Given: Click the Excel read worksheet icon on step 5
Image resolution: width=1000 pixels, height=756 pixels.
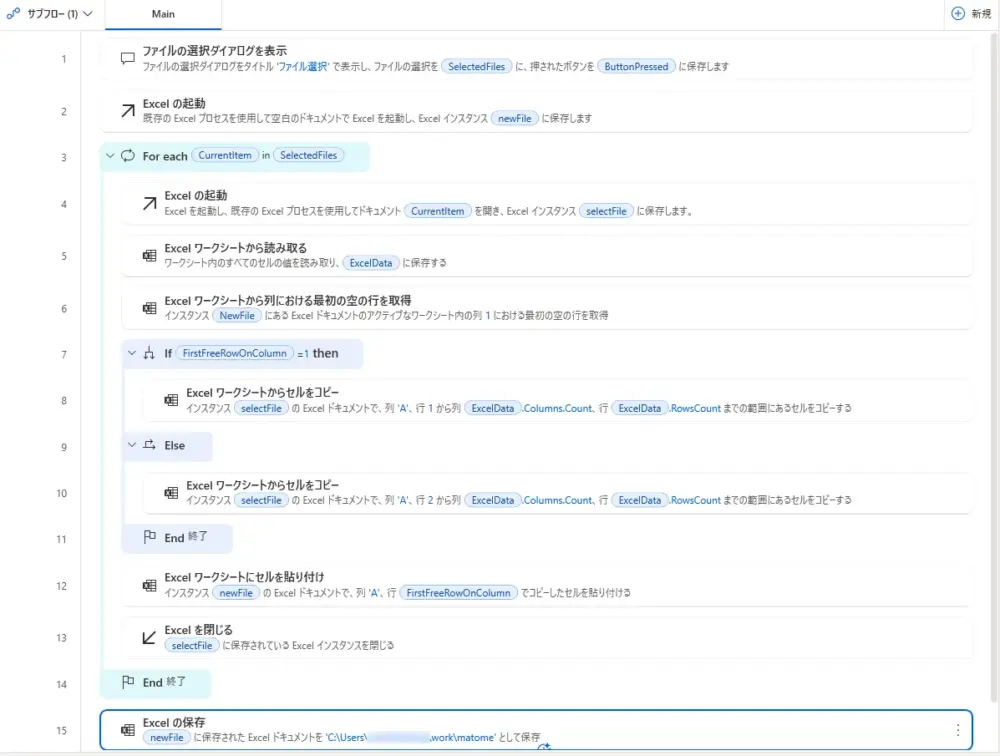Looking at the screenshot, I should click(x=149, y=255).
